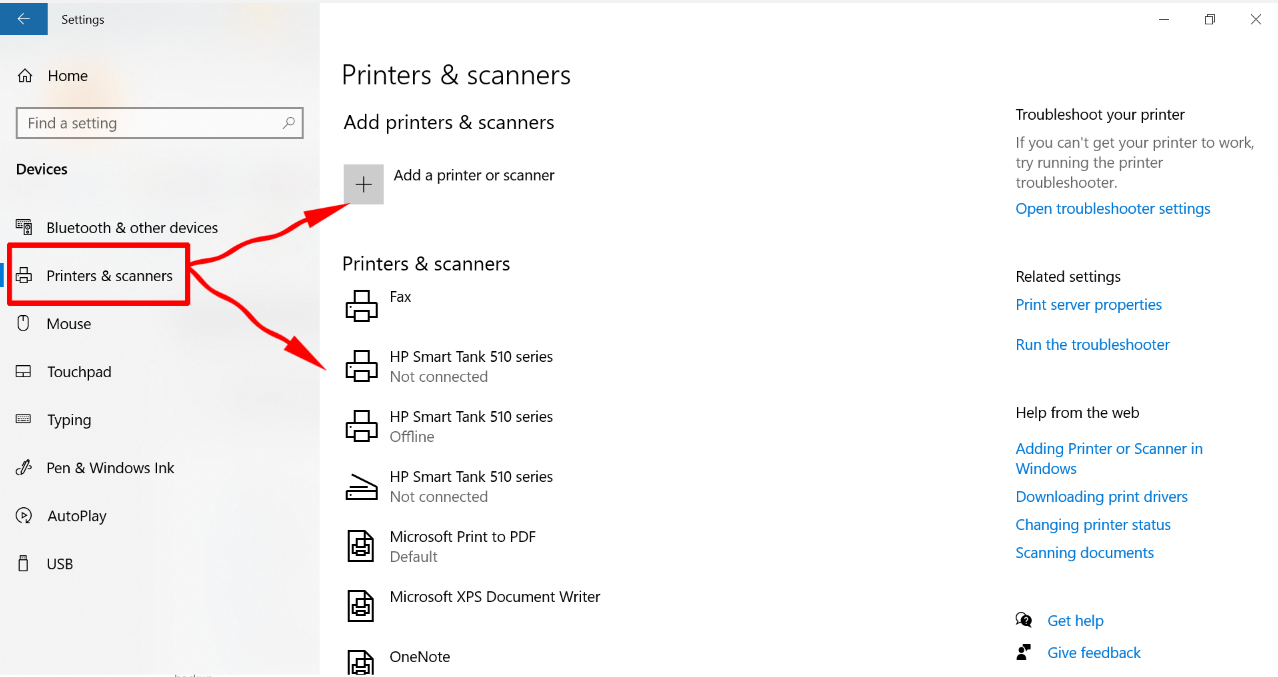Select Printers & scanners in sidebar

(109, 276)
